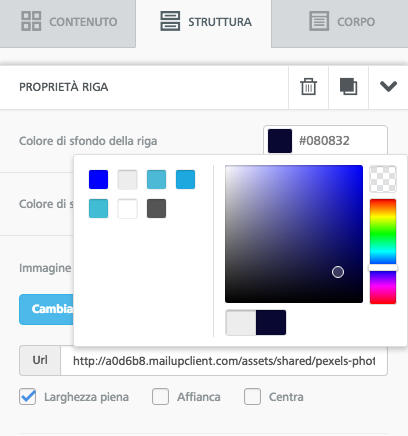The width and height of the screenshot is (408, 436).
Task: Select the Struttura tab
Action: coord(204,23)
